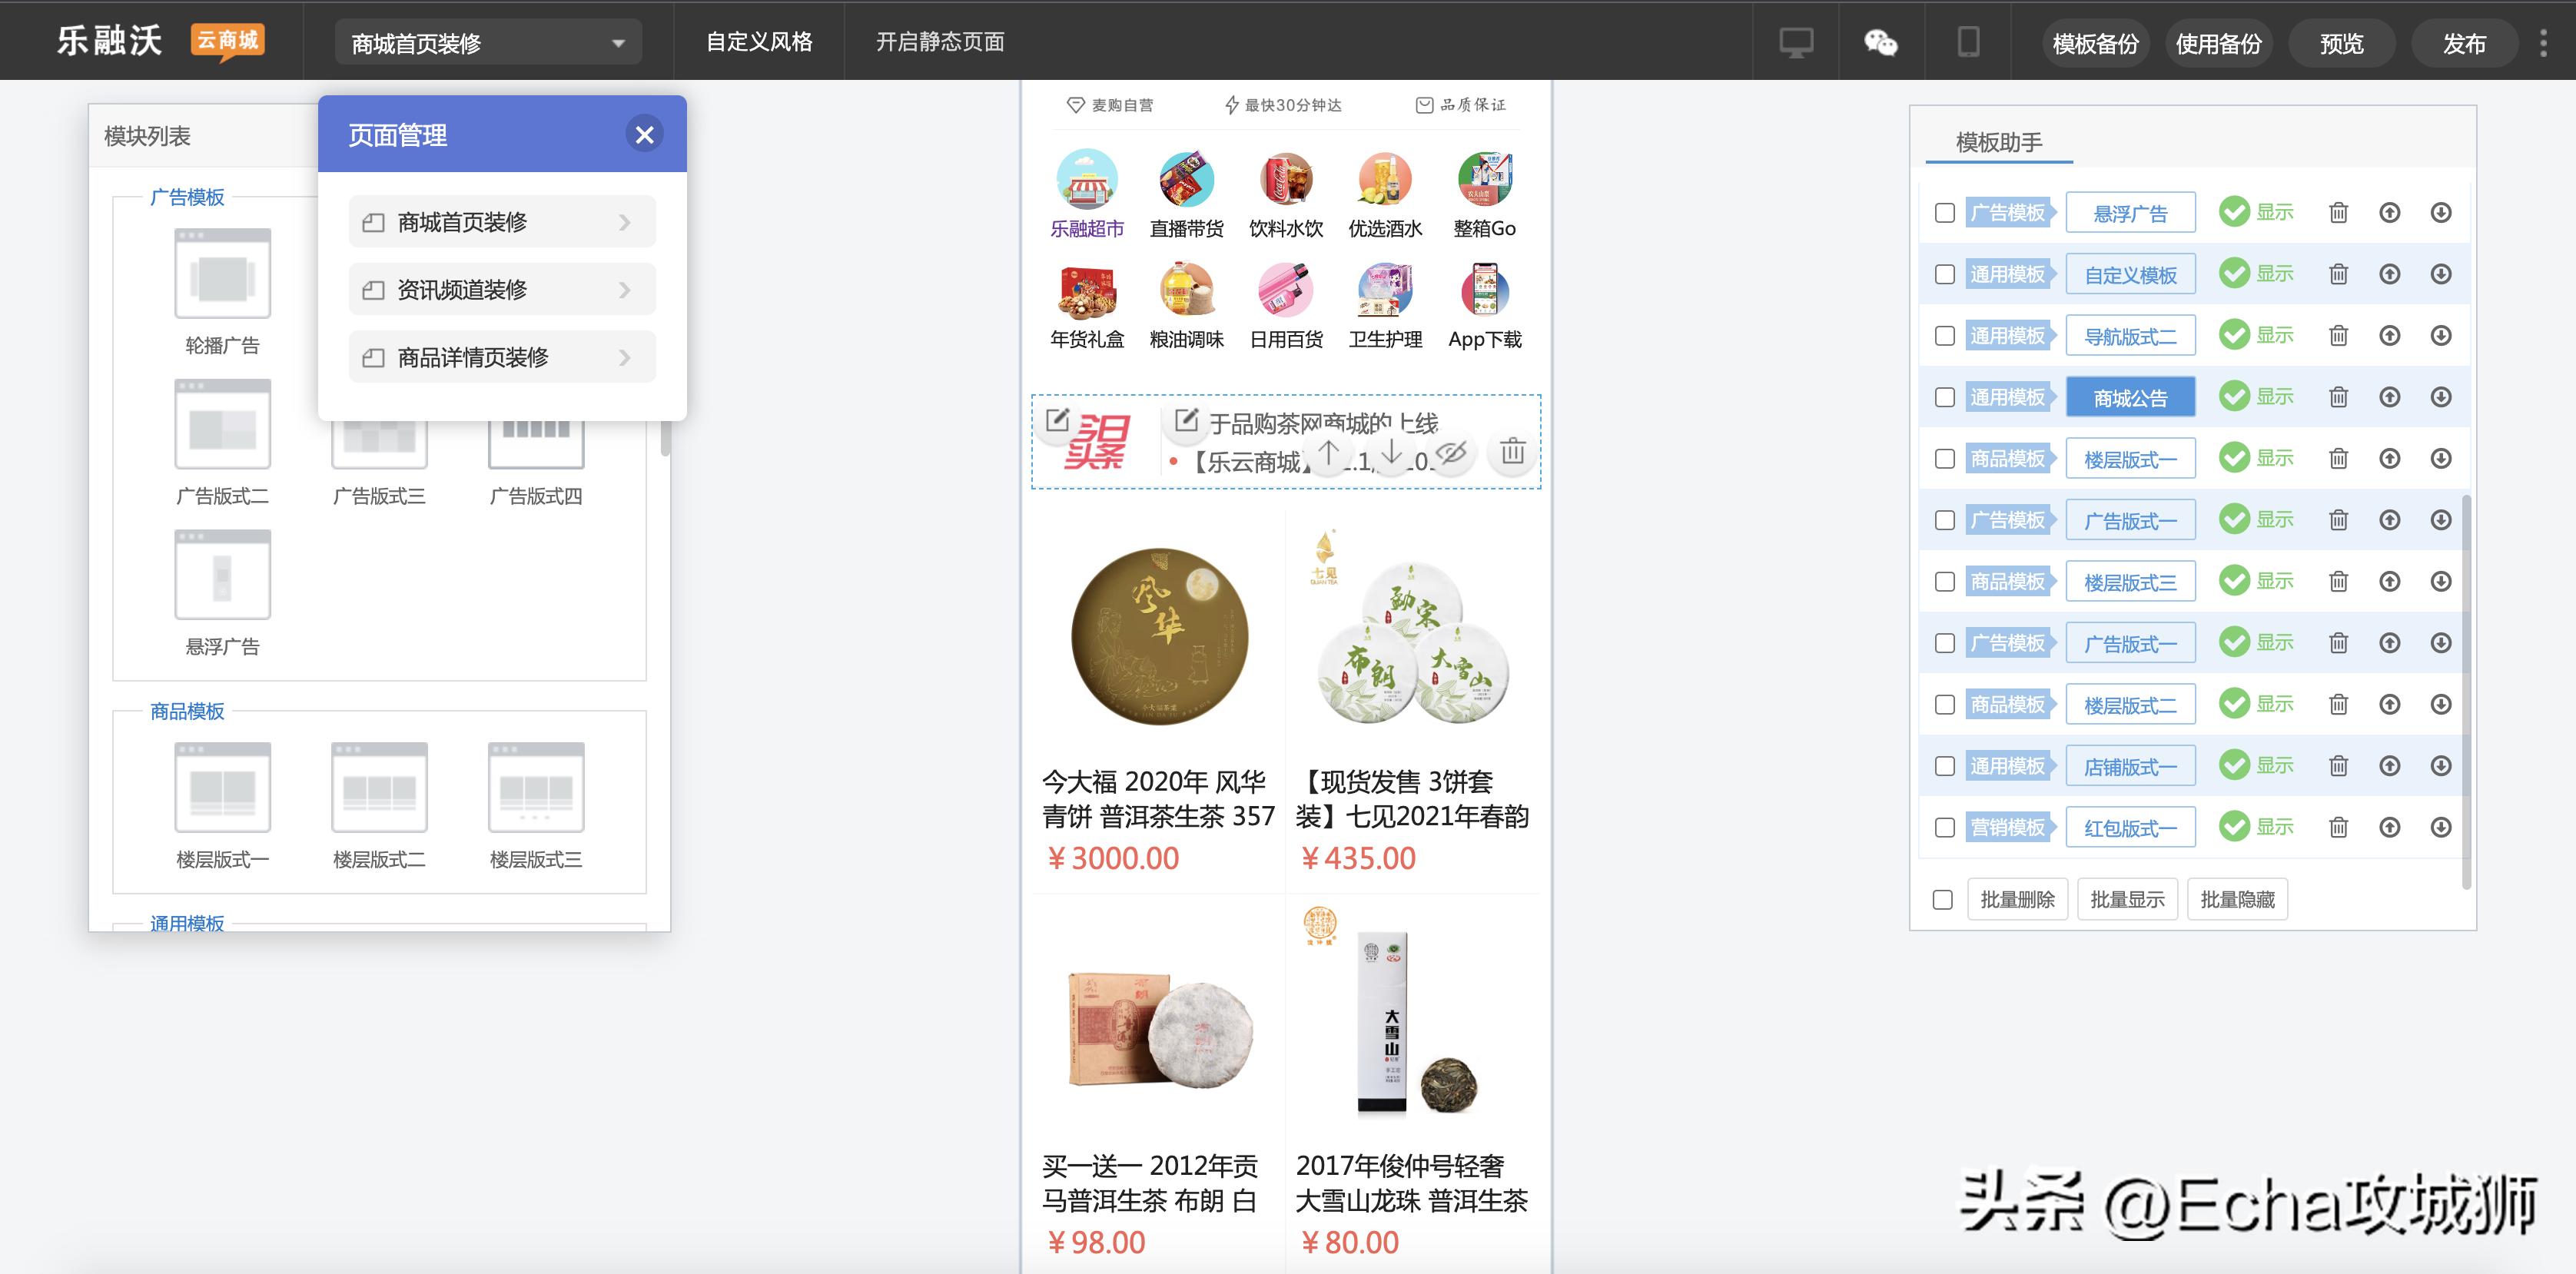Check the checkbox beside 悬浮广告 row
The height and width of the screenshot is (1274, 2576).
1944,212
